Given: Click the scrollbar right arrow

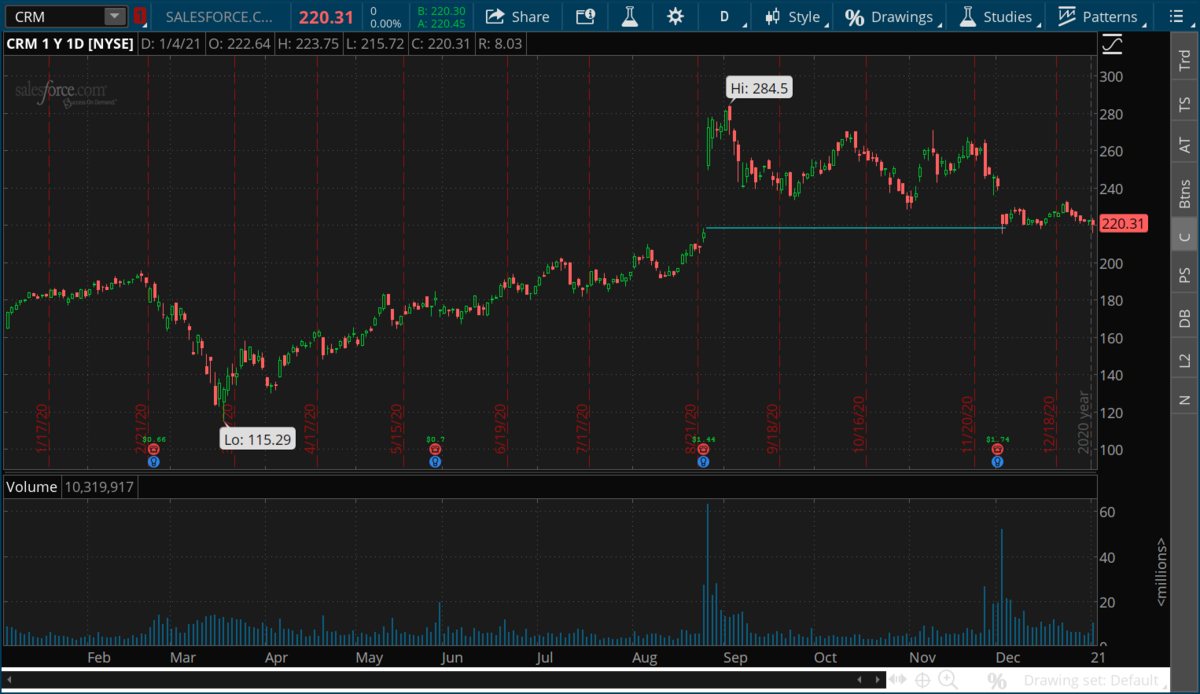Looking at the screenshot, I should tap(877, 680).
